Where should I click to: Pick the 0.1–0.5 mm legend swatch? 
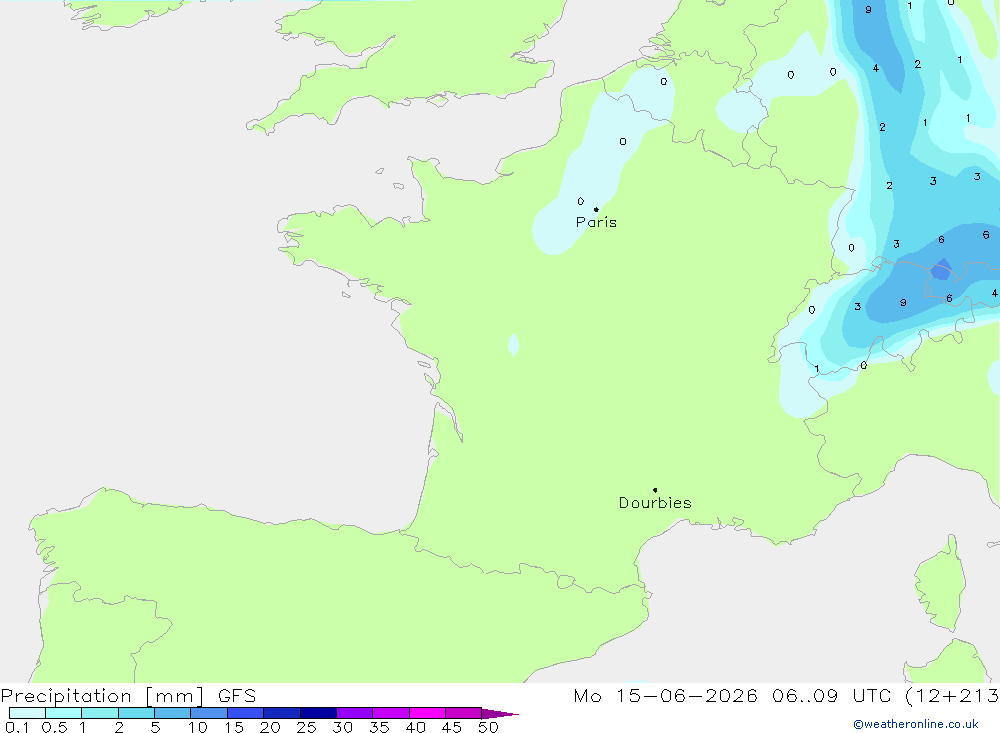[27, 713]
